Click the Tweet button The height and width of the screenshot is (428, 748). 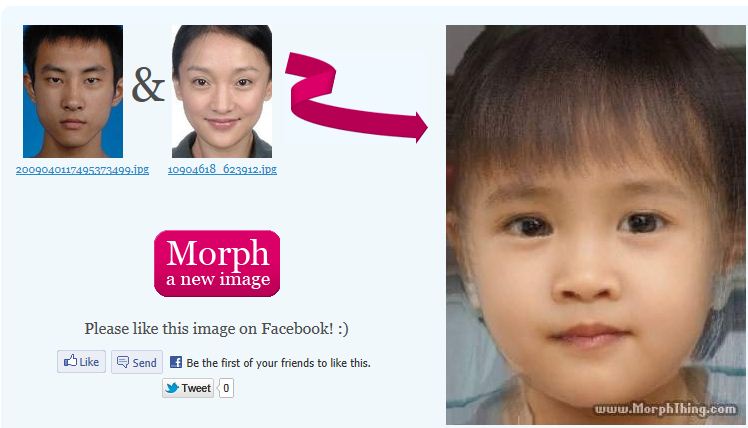[188, 388]
